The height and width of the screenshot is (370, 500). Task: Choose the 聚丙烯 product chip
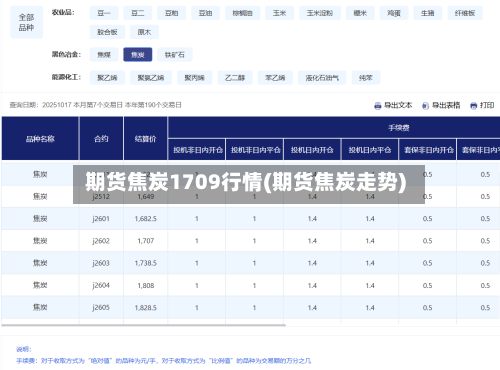[x=195, y=78]
